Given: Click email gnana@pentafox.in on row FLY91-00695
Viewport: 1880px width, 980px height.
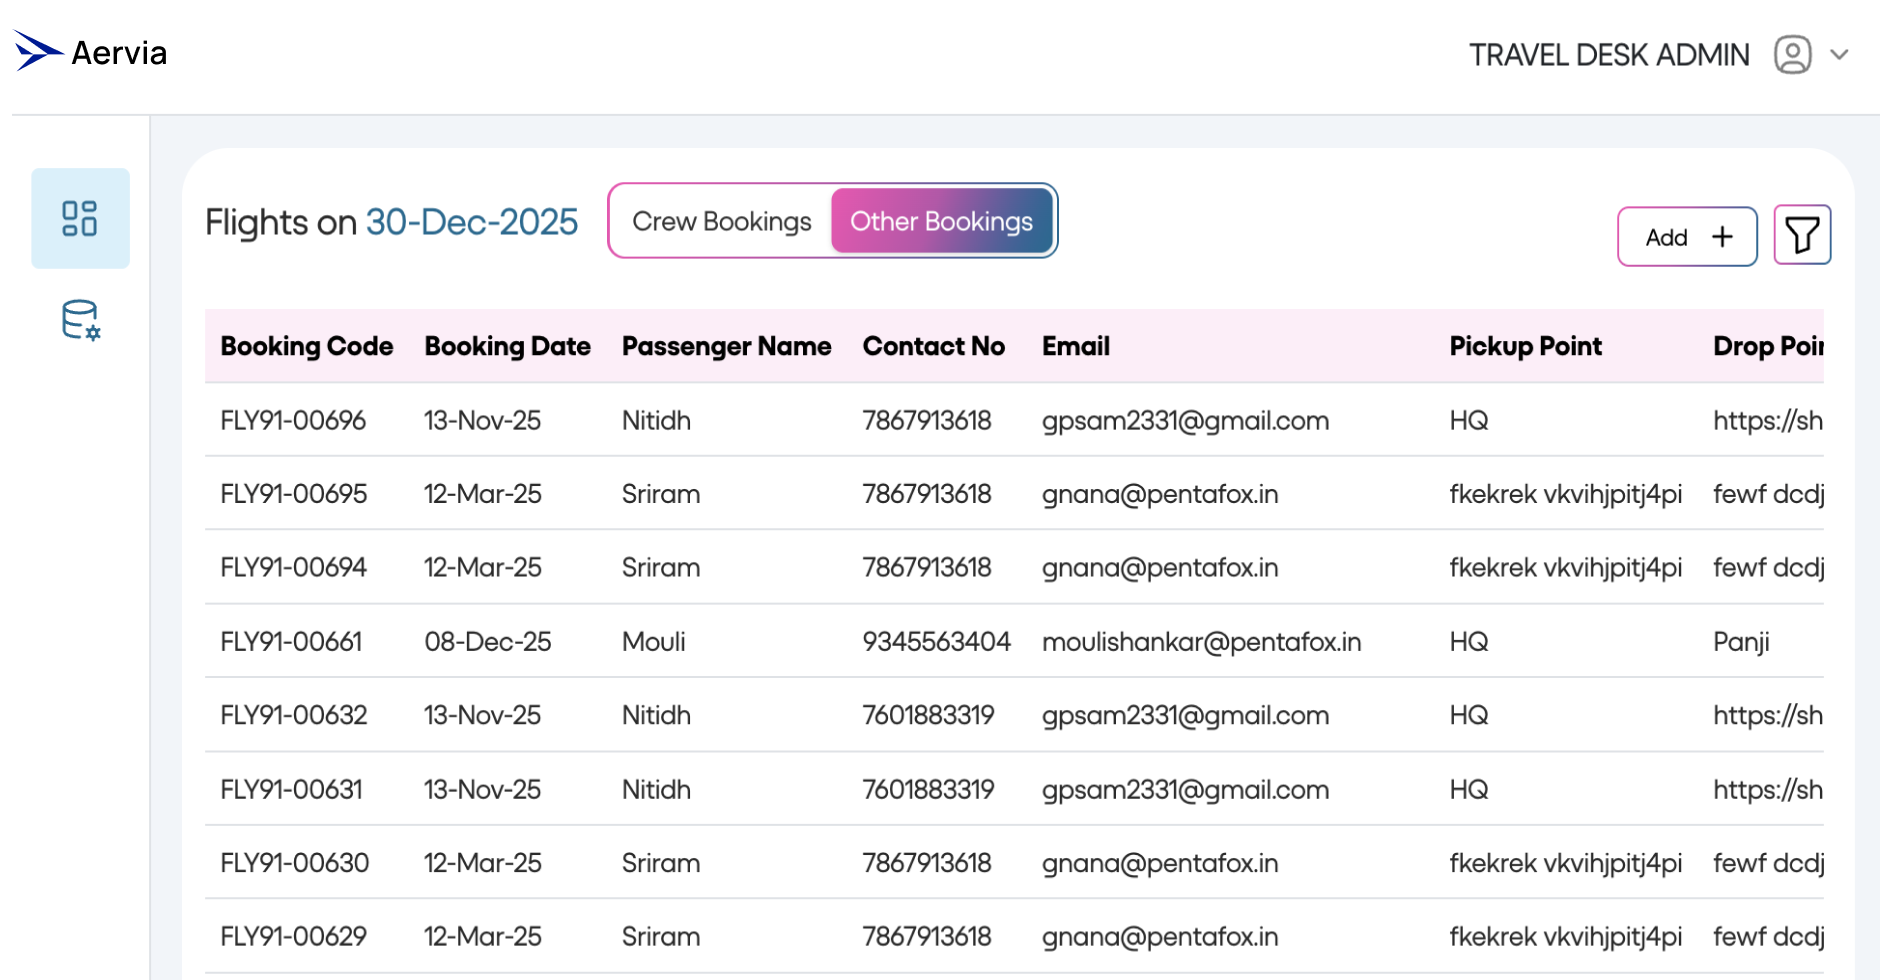Looking at the screenshot, I should click(1159, 493).
